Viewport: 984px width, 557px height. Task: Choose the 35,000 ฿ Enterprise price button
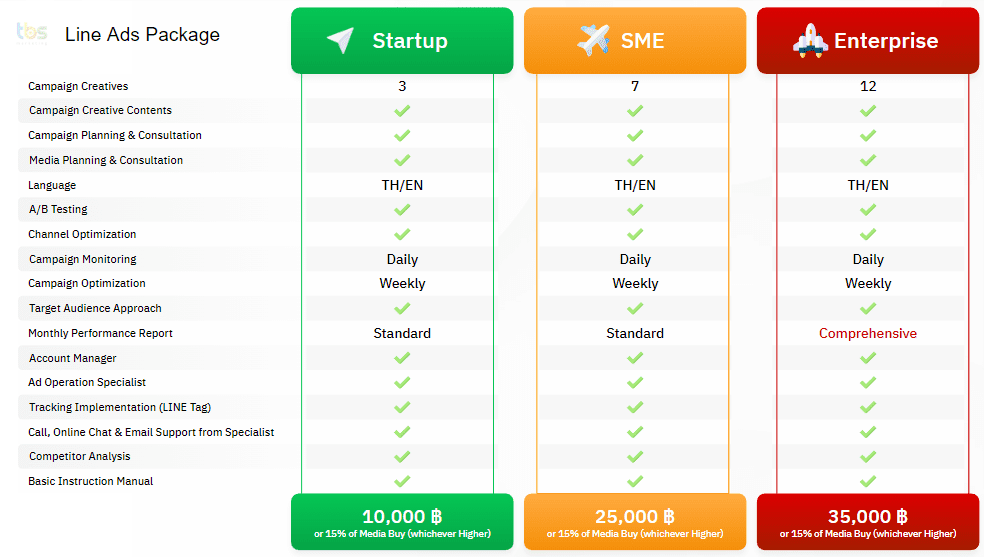[x=868, y=522]
